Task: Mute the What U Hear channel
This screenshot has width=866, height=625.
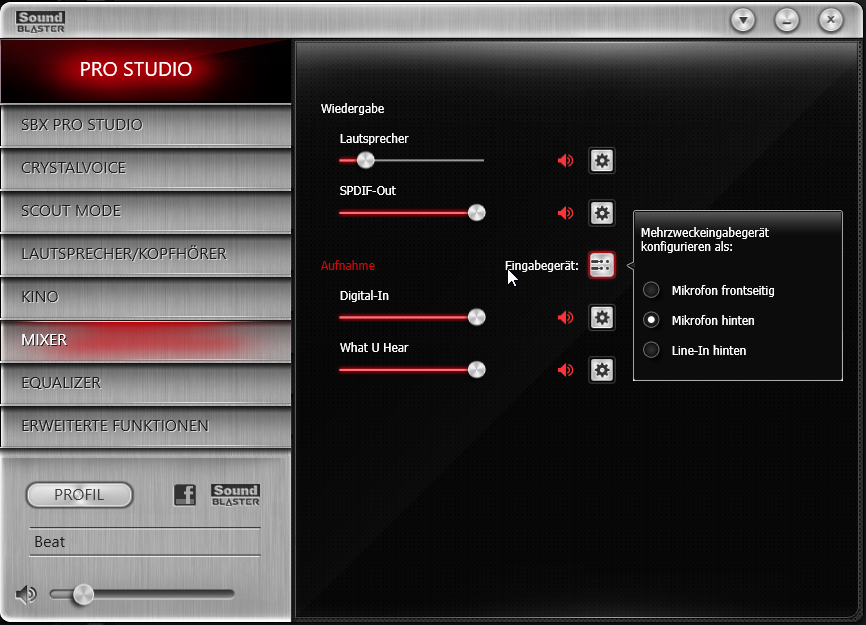Action: pos(566,369)
